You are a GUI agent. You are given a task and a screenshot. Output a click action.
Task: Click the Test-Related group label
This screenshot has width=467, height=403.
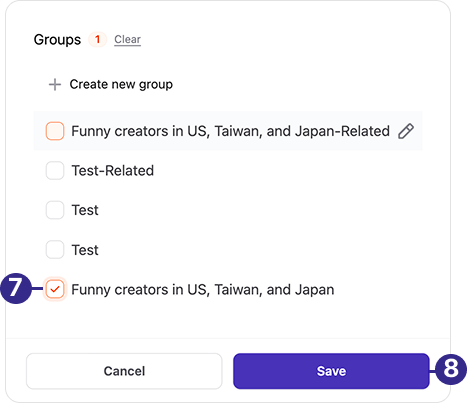pyautogui.click(x=113, y=171)
